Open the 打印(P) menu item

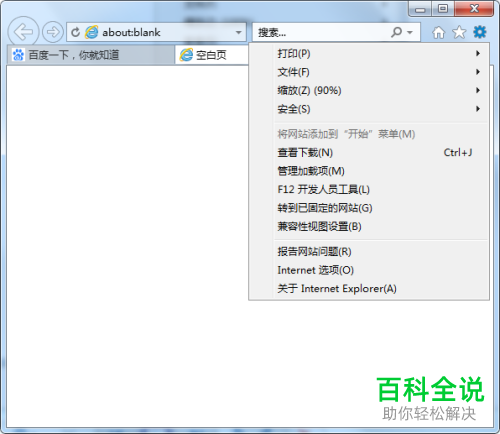coord(369,53)
